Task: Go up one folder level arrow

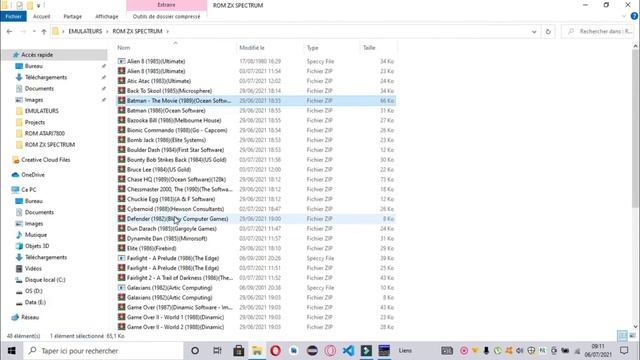Action: point(44,31)
